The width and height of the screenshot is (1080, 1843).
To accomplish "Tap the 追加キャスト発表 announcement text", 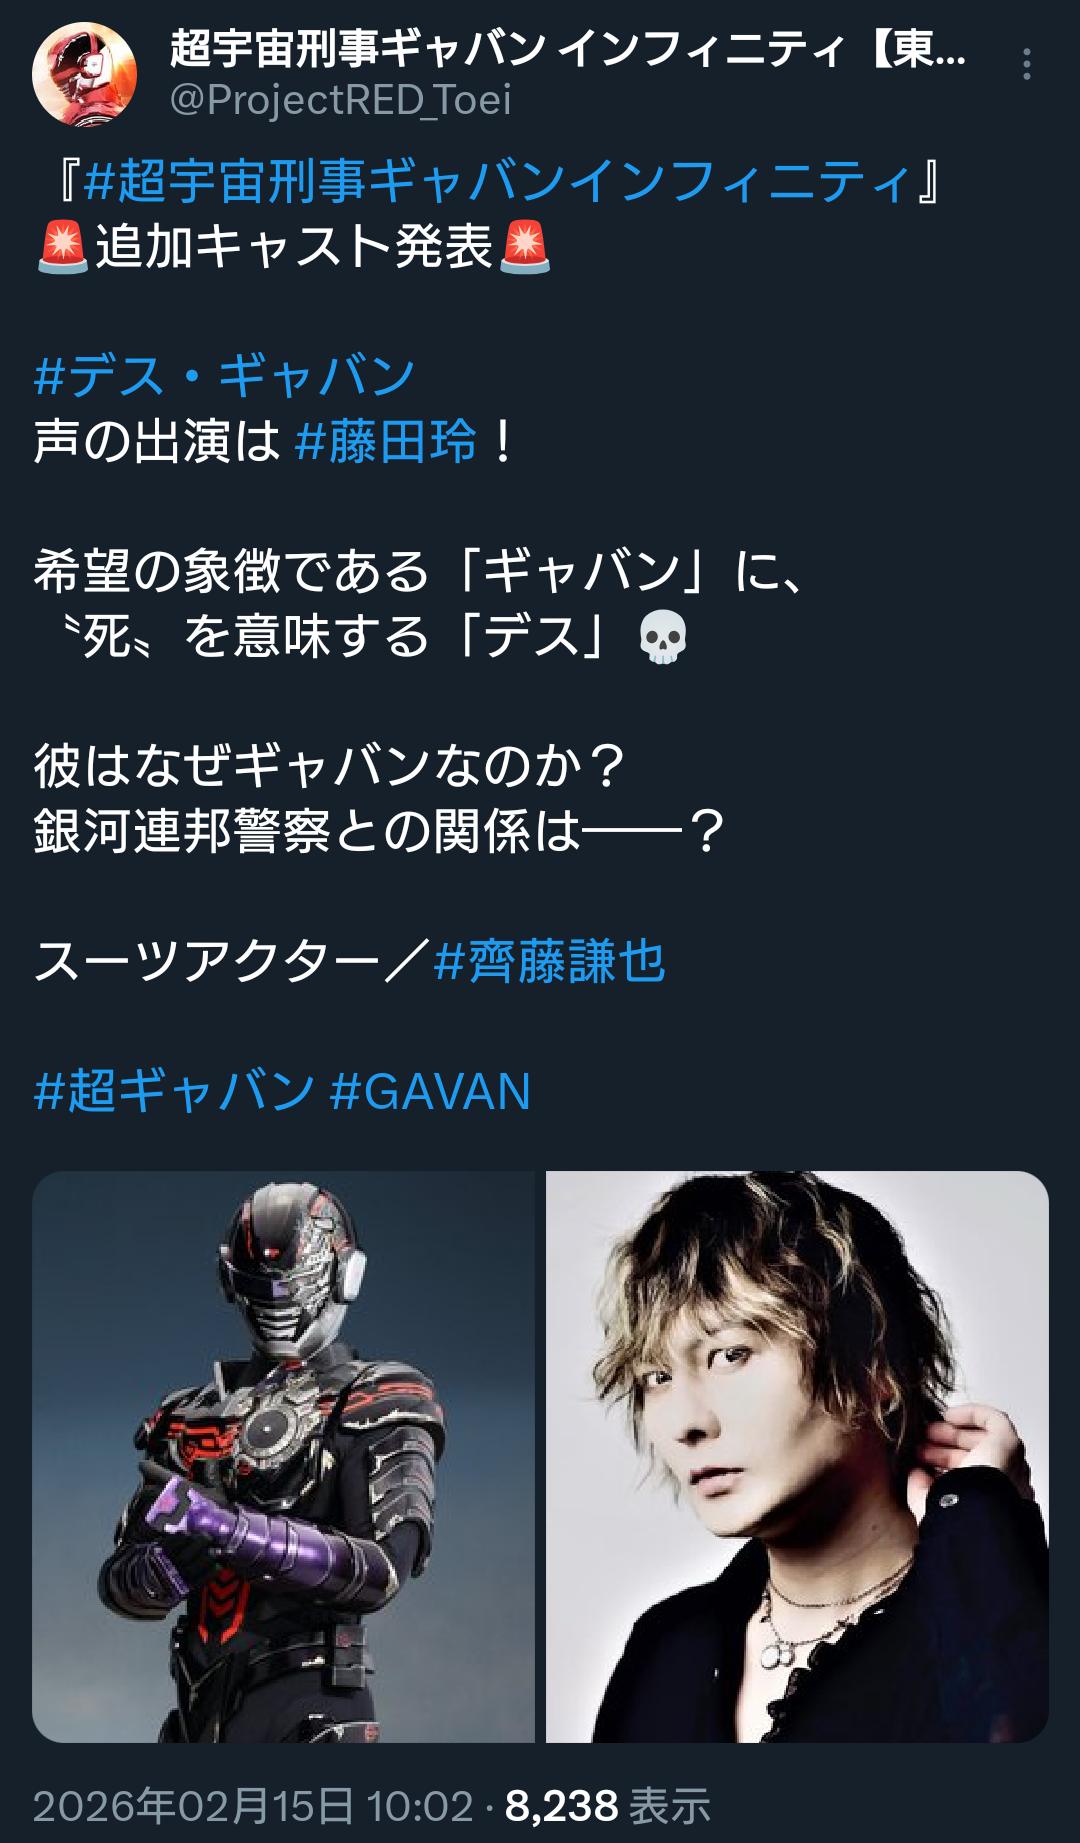I will [x=294, y=247].
